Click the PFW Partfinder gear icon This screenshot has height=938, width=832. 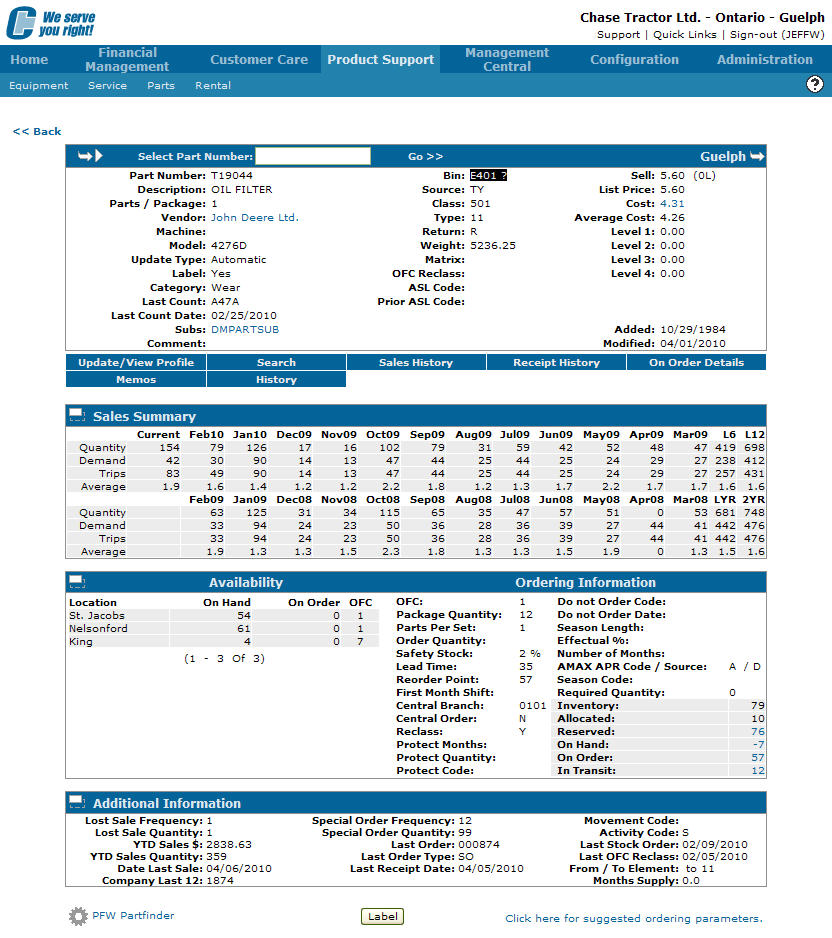(78, 916)
